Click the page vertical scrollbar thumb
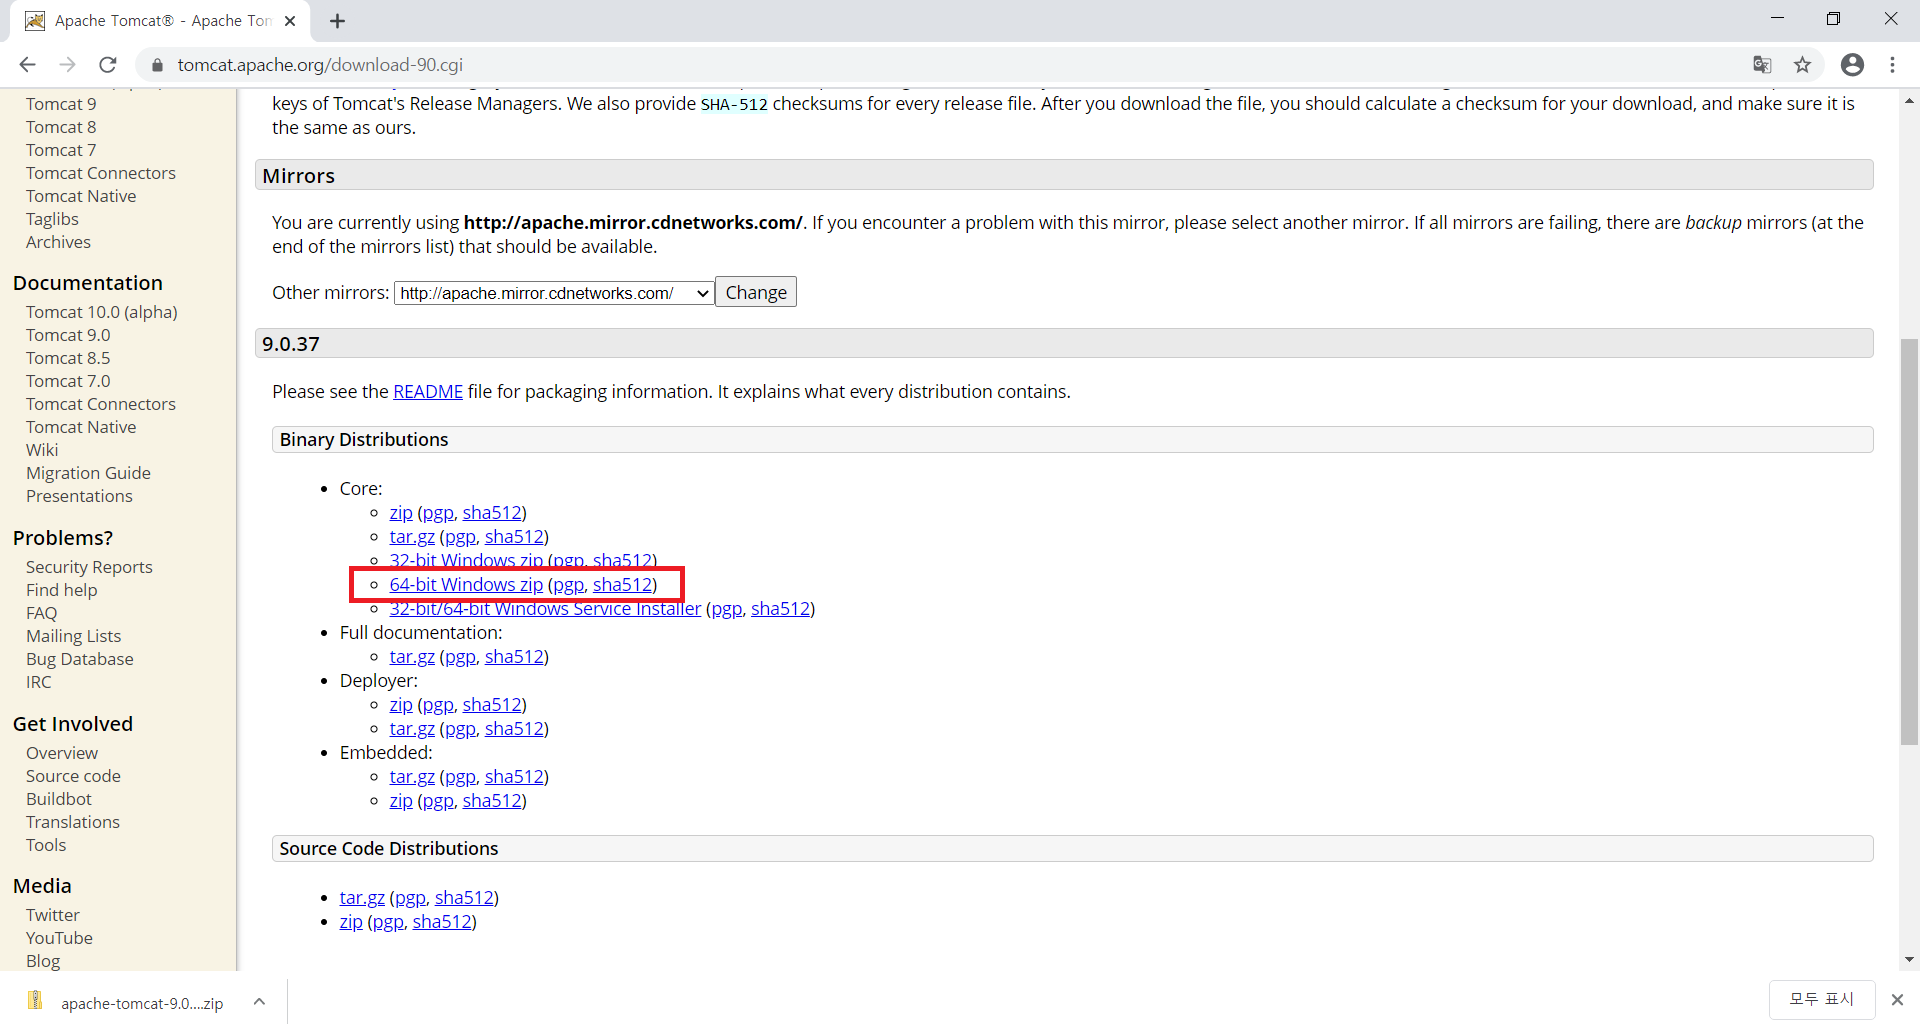1927x1025 pixels. pos(1909,542)
